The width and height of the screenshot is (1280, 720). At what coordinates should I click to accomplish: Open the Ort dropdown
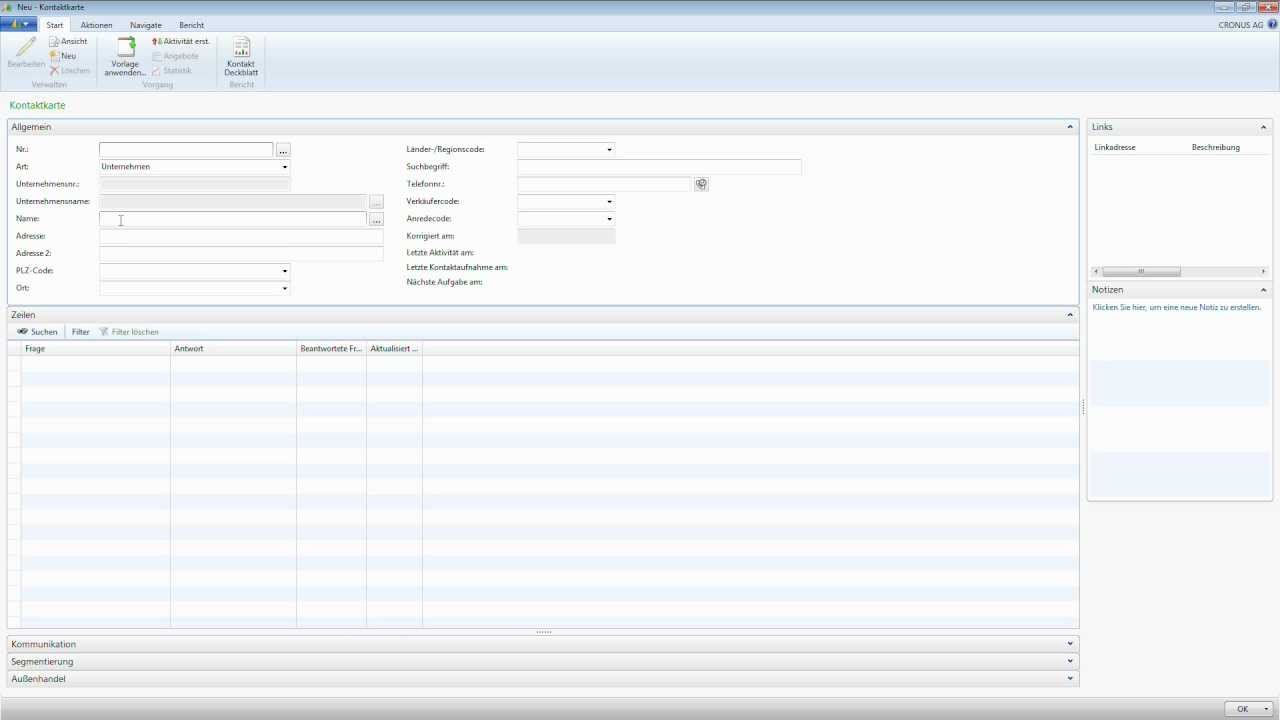284,288
